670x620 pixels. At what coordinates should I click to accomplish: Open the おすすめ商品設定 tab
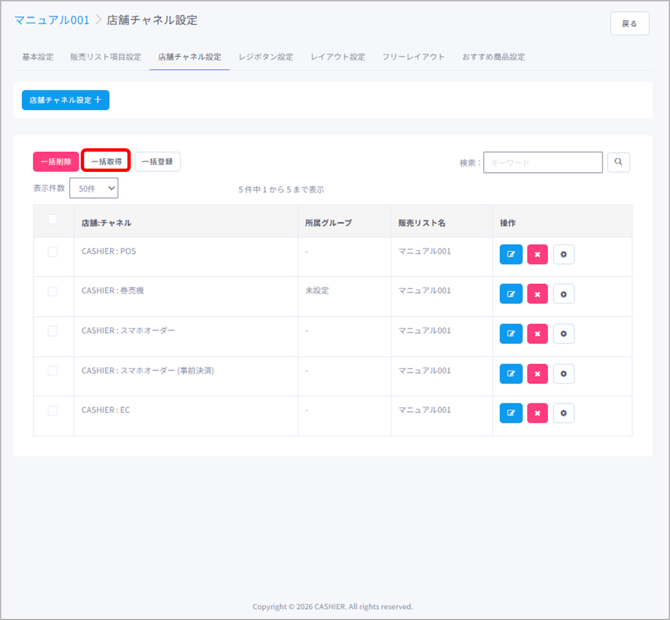pos(493,57)
